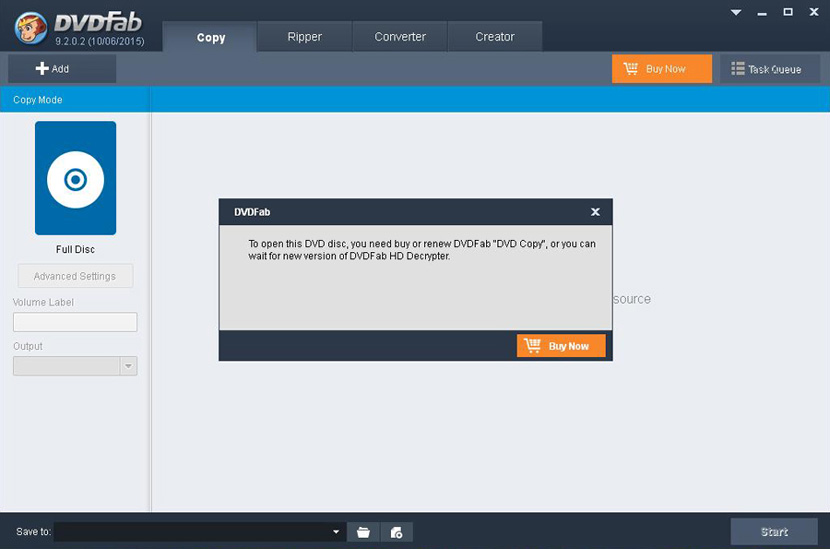This screenshot has width=830, height=549.
Task: Close the DVDFab main window
Action: [814, 12]
